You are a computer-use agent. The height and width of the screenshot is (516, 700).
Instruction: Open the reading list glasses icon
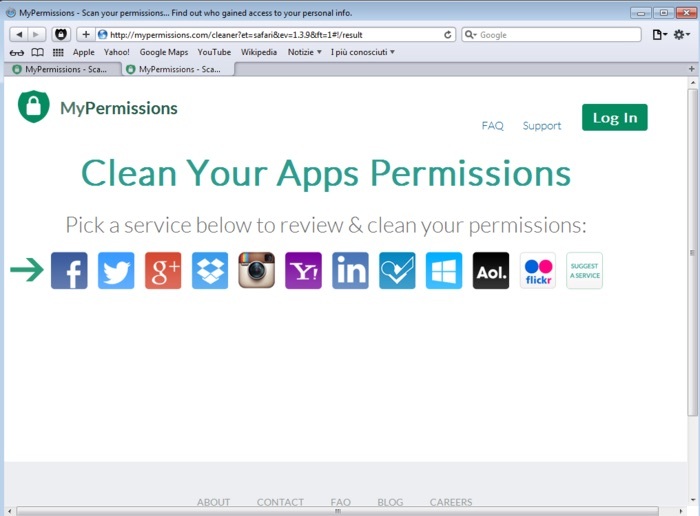pyautogui.click(x=17, y=53)
